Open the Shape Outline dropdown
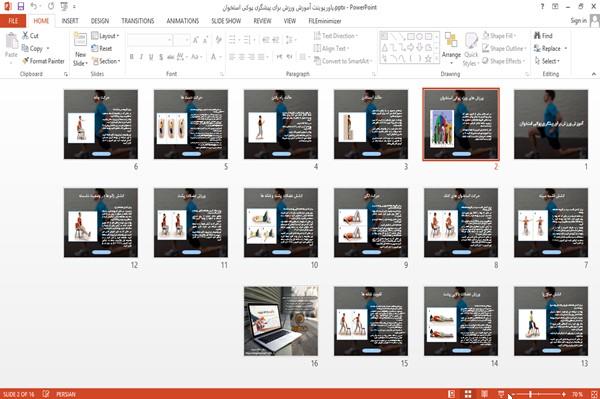600x399 pixels. [x=504, y=48]
